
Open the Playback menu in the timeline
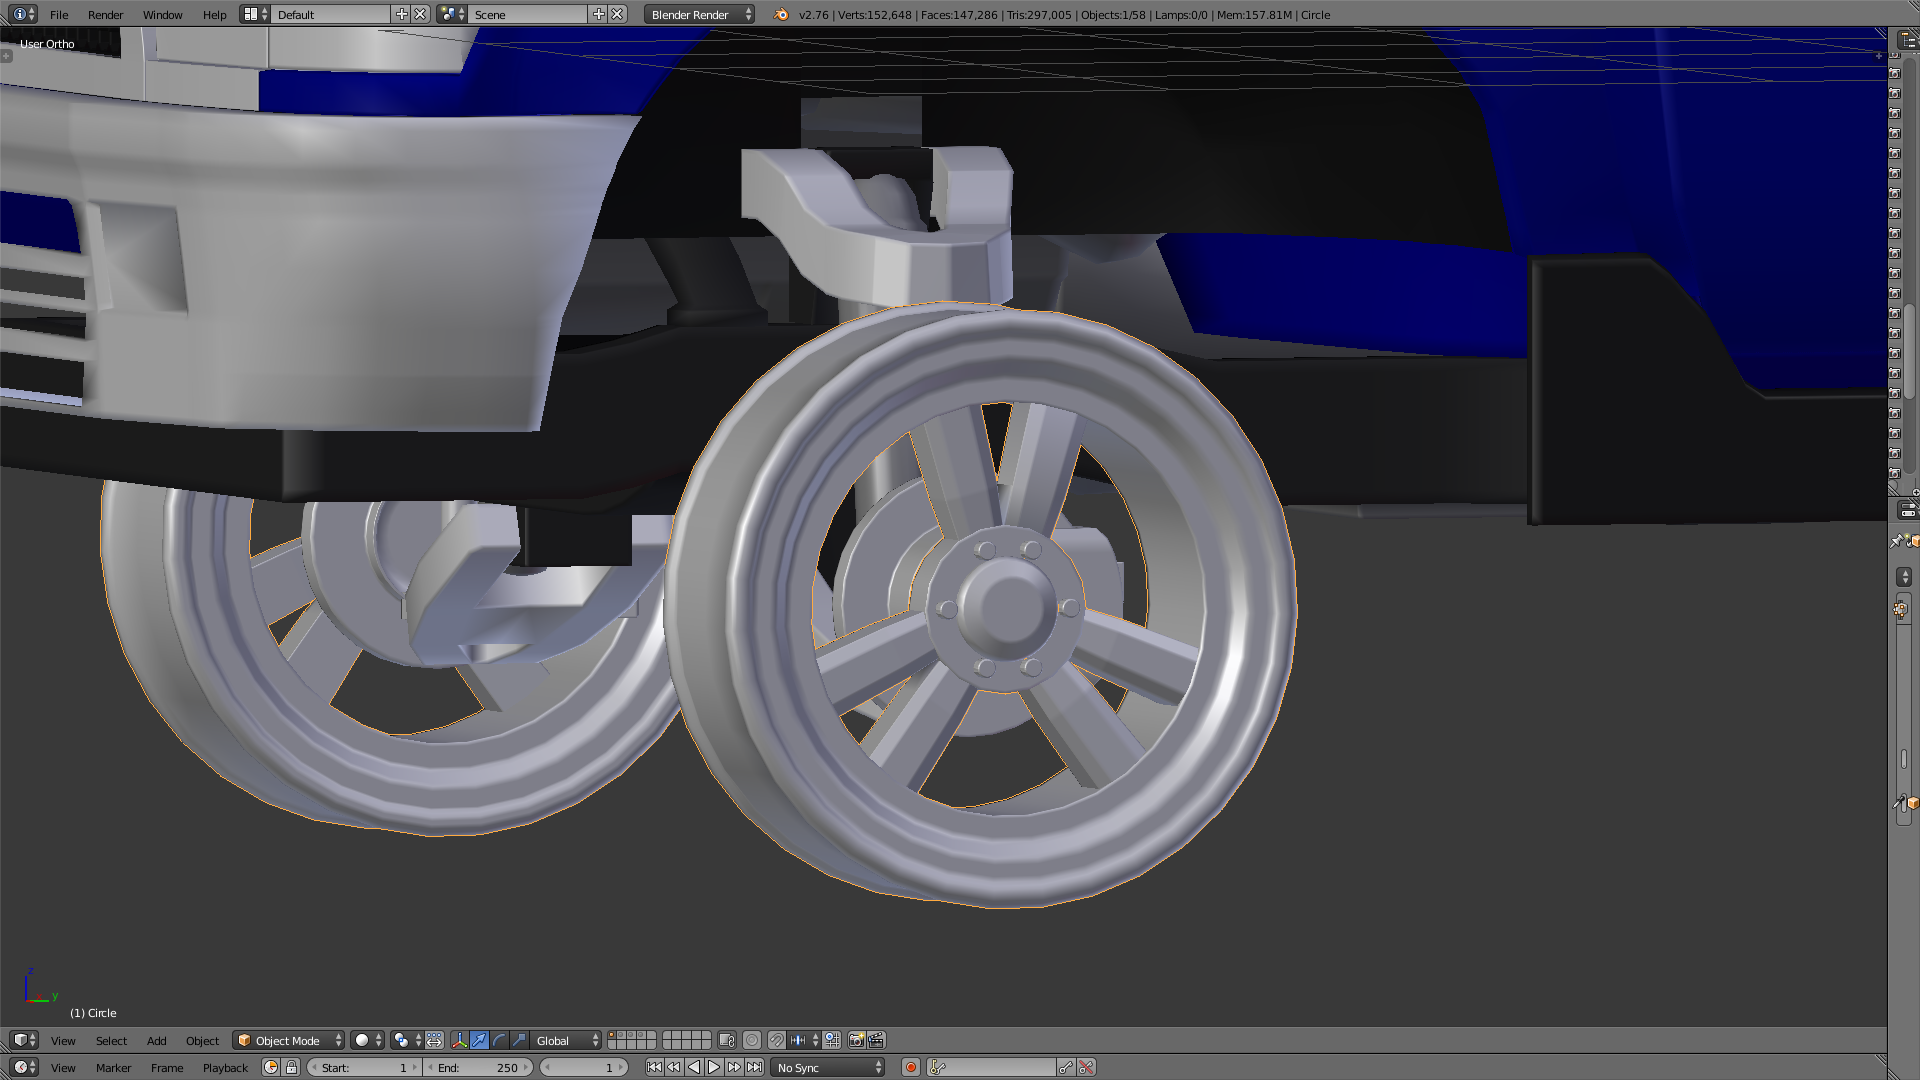pyautogui.click(x=225, y=1067)
